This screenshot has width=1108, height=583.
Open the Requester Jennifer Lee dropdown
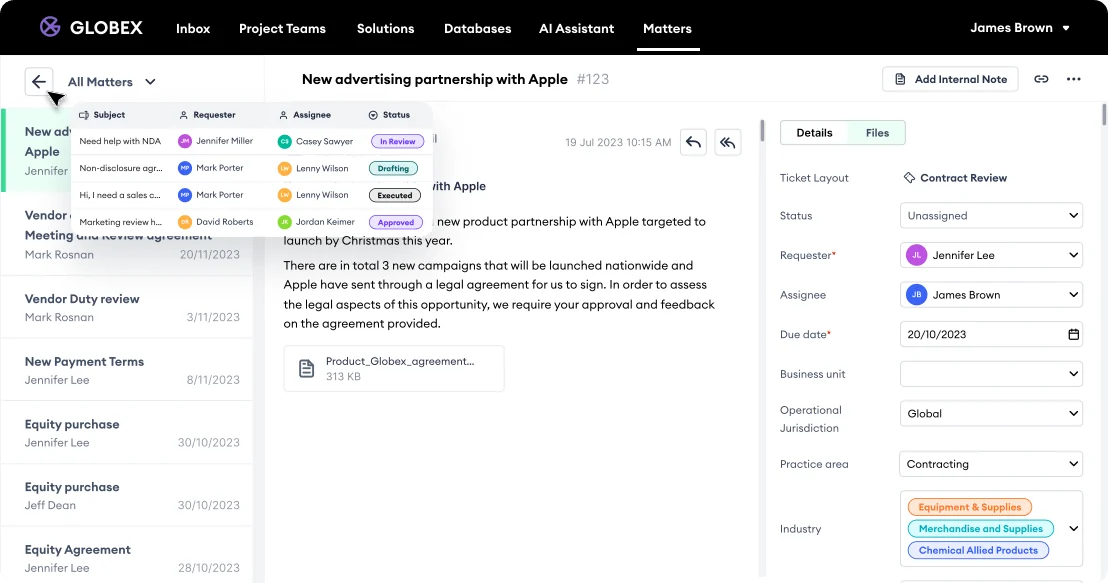(x=991, y=255)
